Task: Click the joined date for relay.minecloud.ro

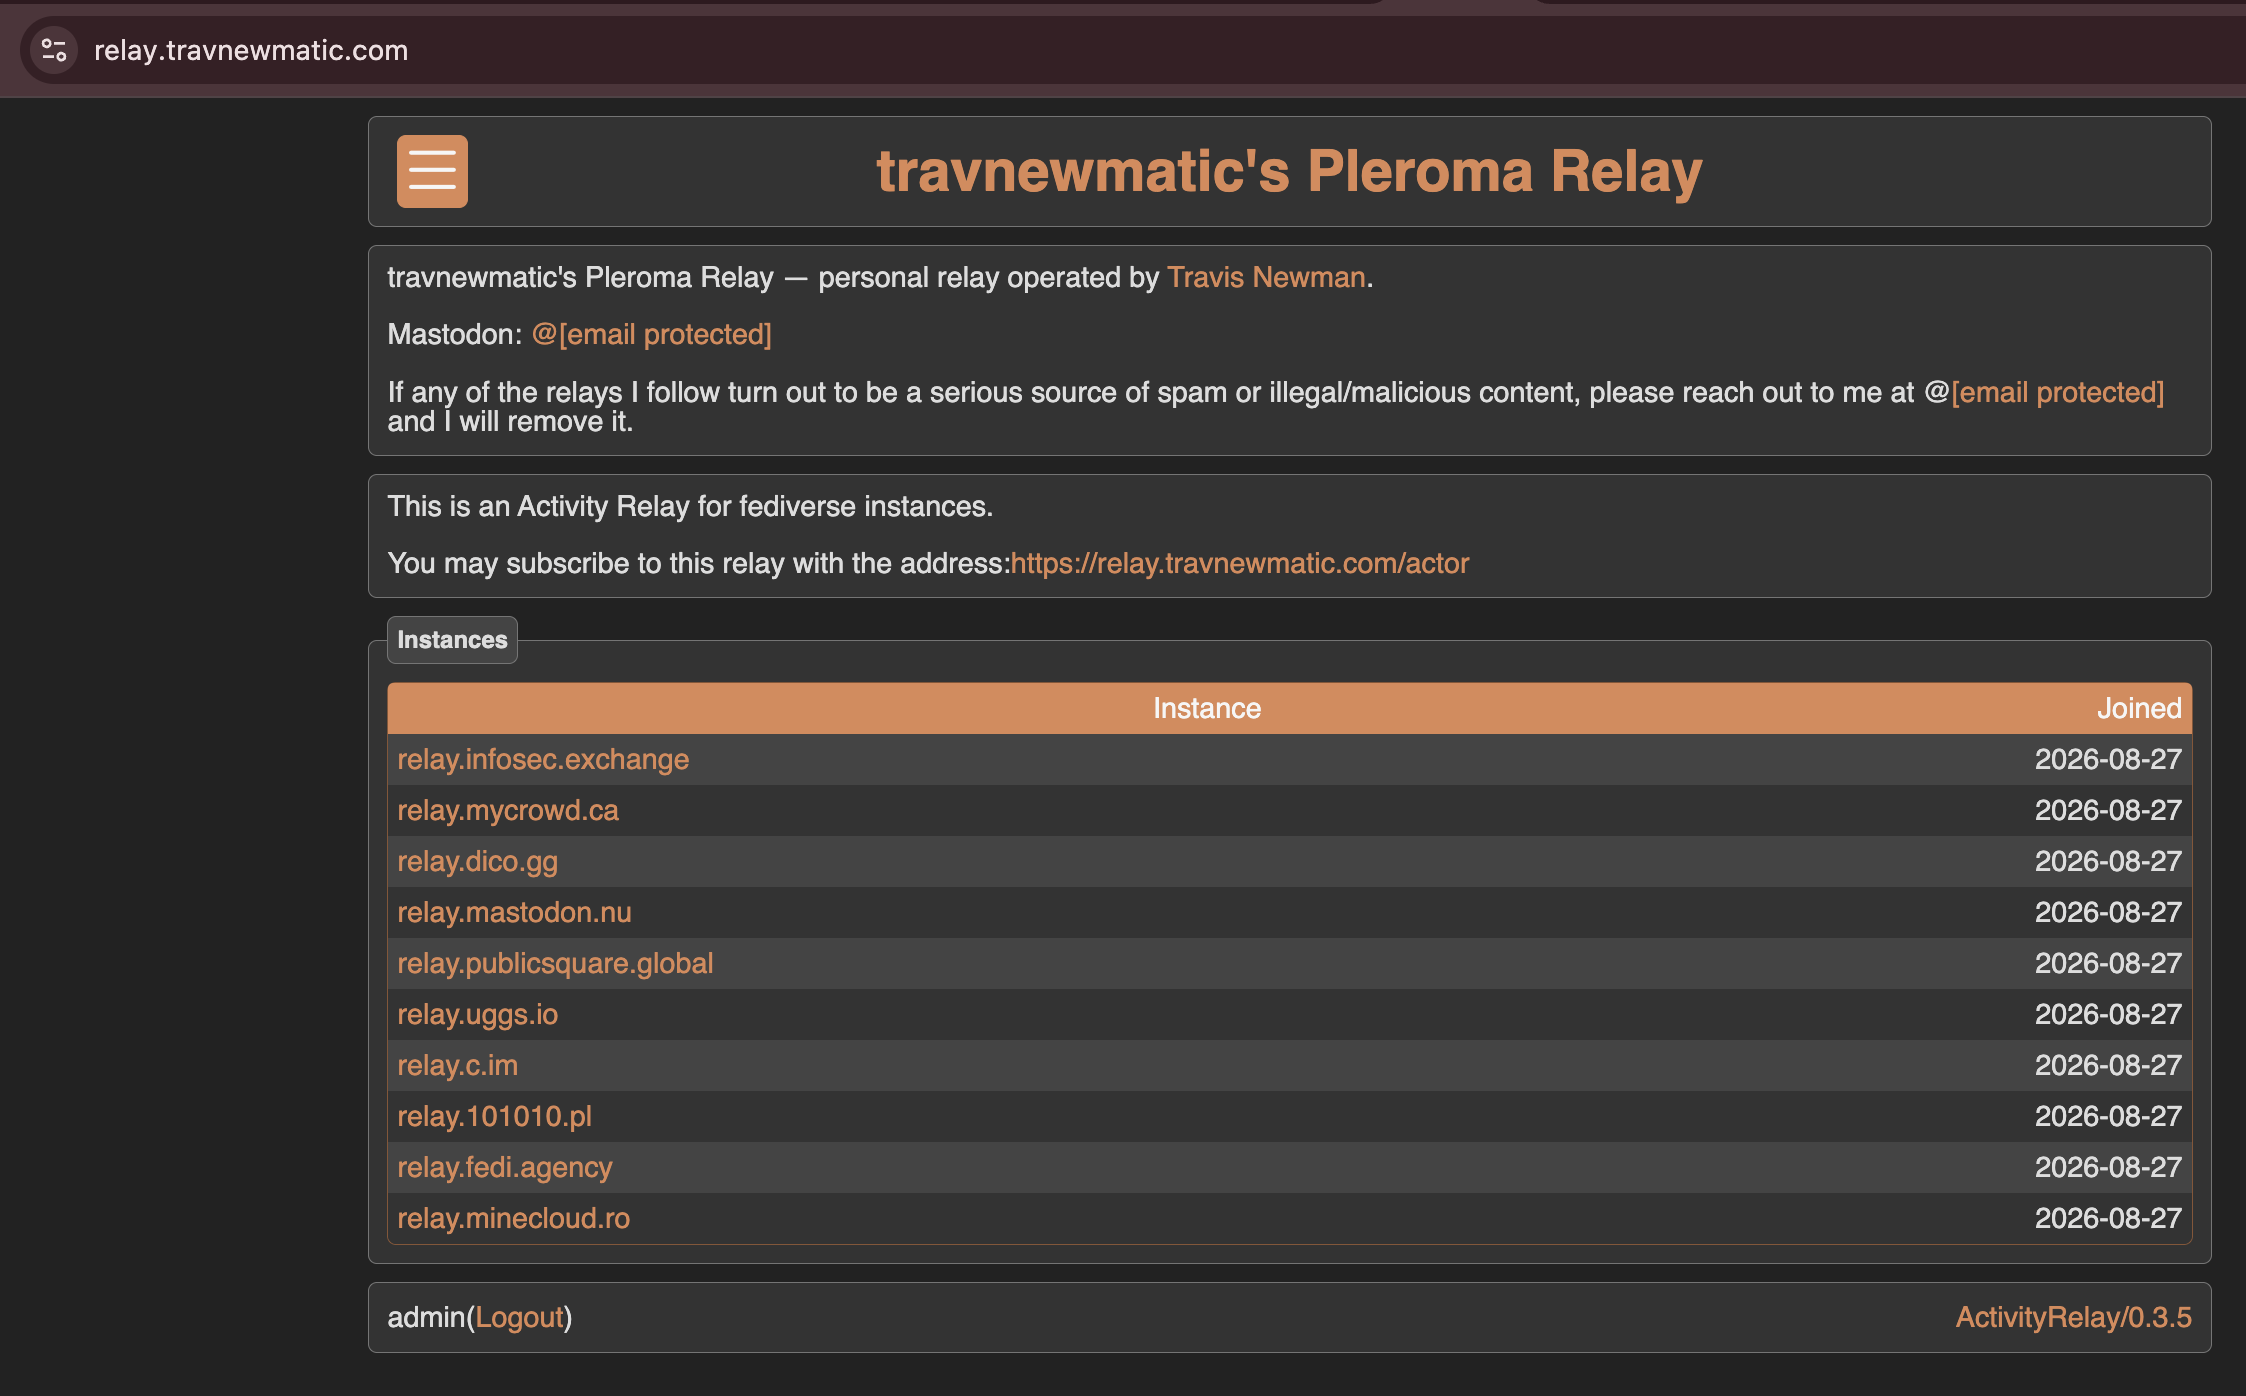Action: pyautogui.click(x=2108, y=1218)
